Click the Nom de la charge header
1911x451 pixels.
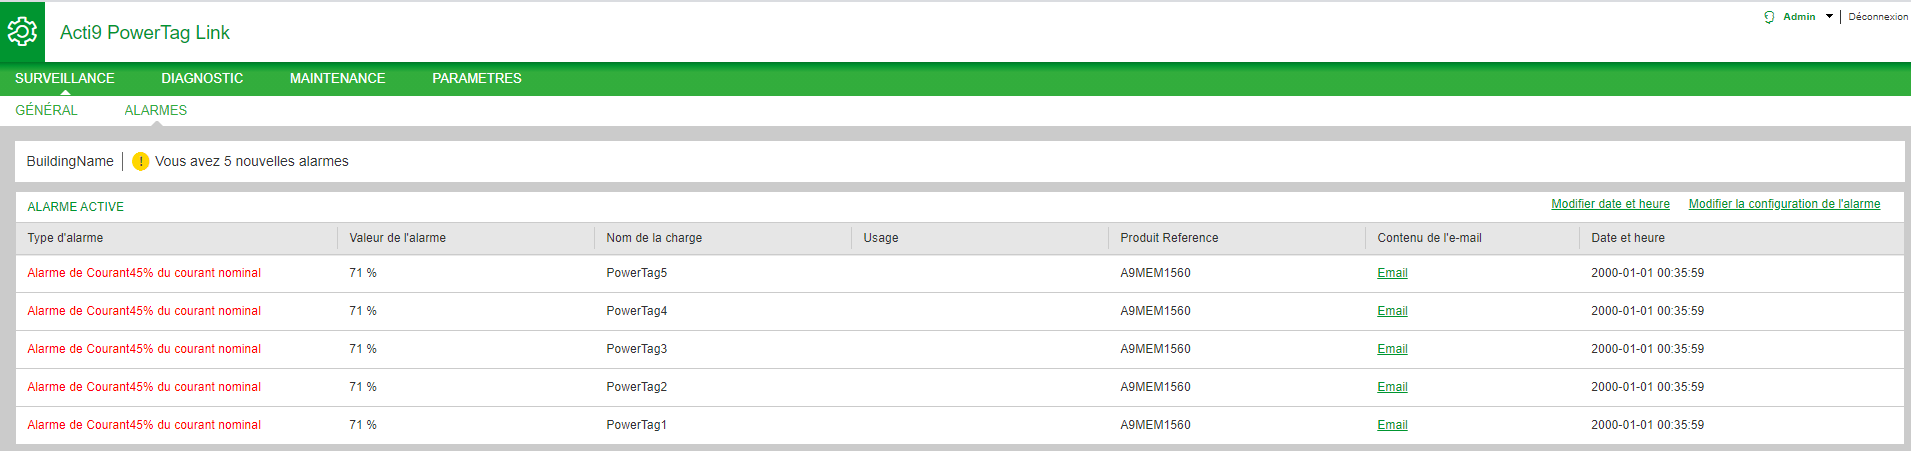pyautogui.click(x=654, y=238)
